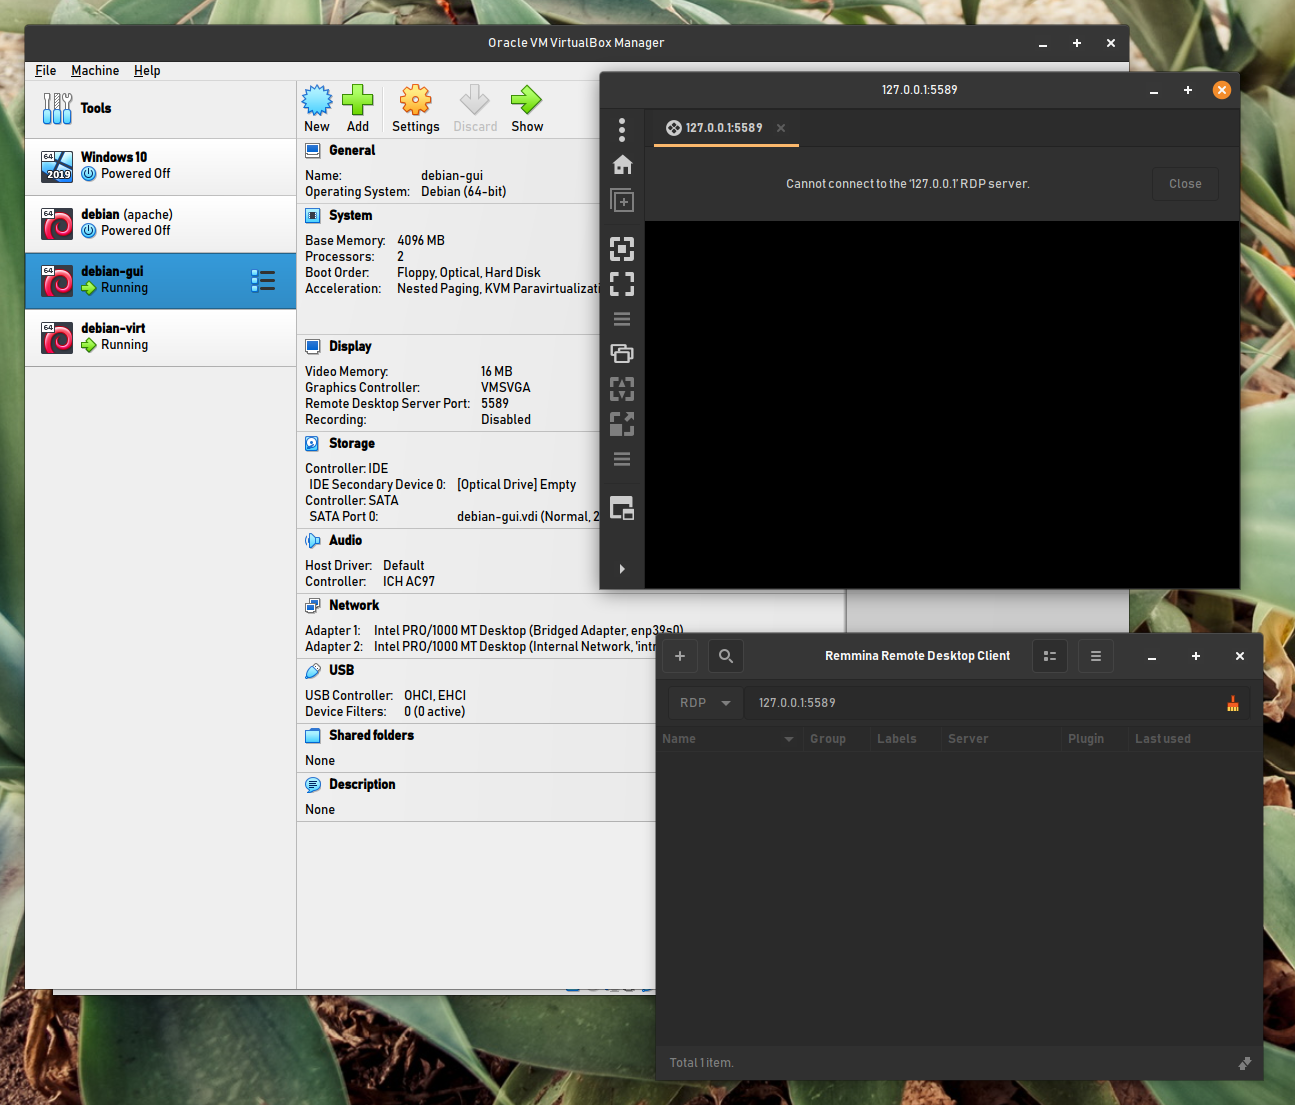Click the search icon in Remmina
The image size is (1295, 1105).
[726, 656]
